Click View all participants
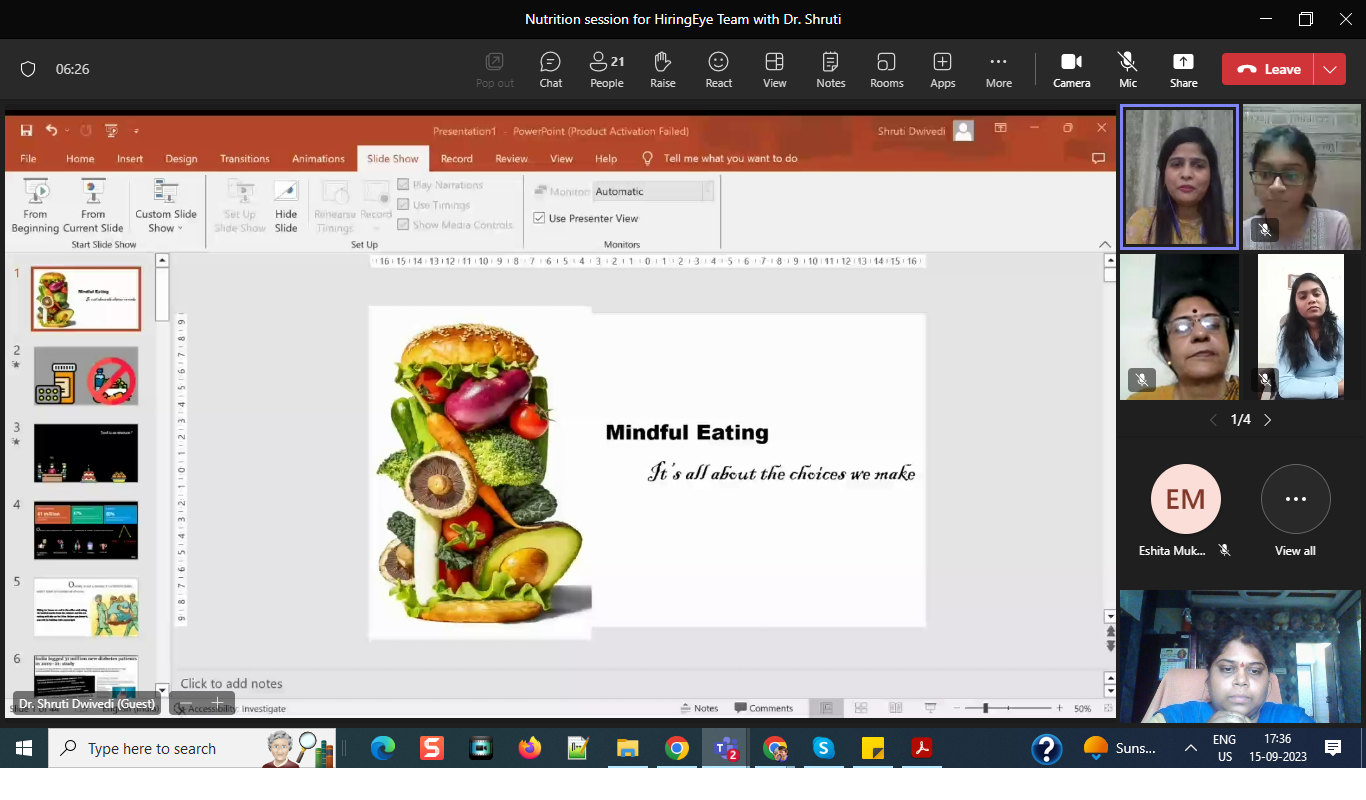 1295,499
